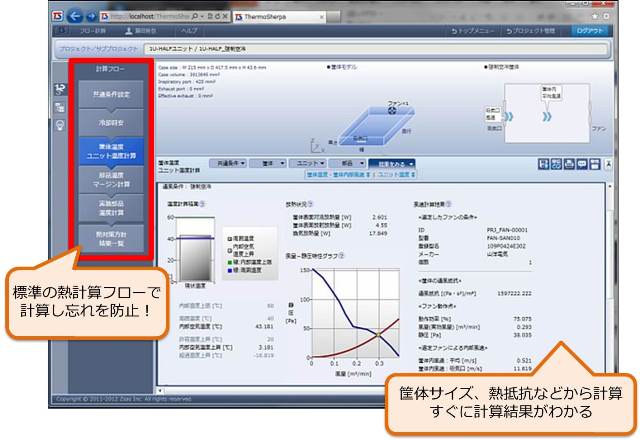Open the 部品 dropdown
This screenshot has width=640, height=440.
point(347,163)
